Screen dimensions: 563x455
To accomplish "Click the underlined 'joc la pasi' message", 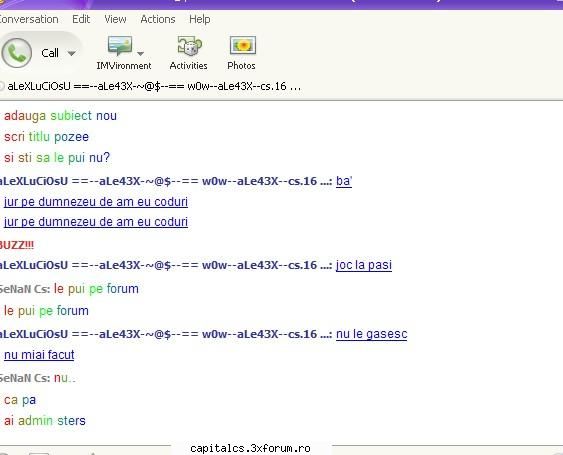I will [x=364, y=265].
